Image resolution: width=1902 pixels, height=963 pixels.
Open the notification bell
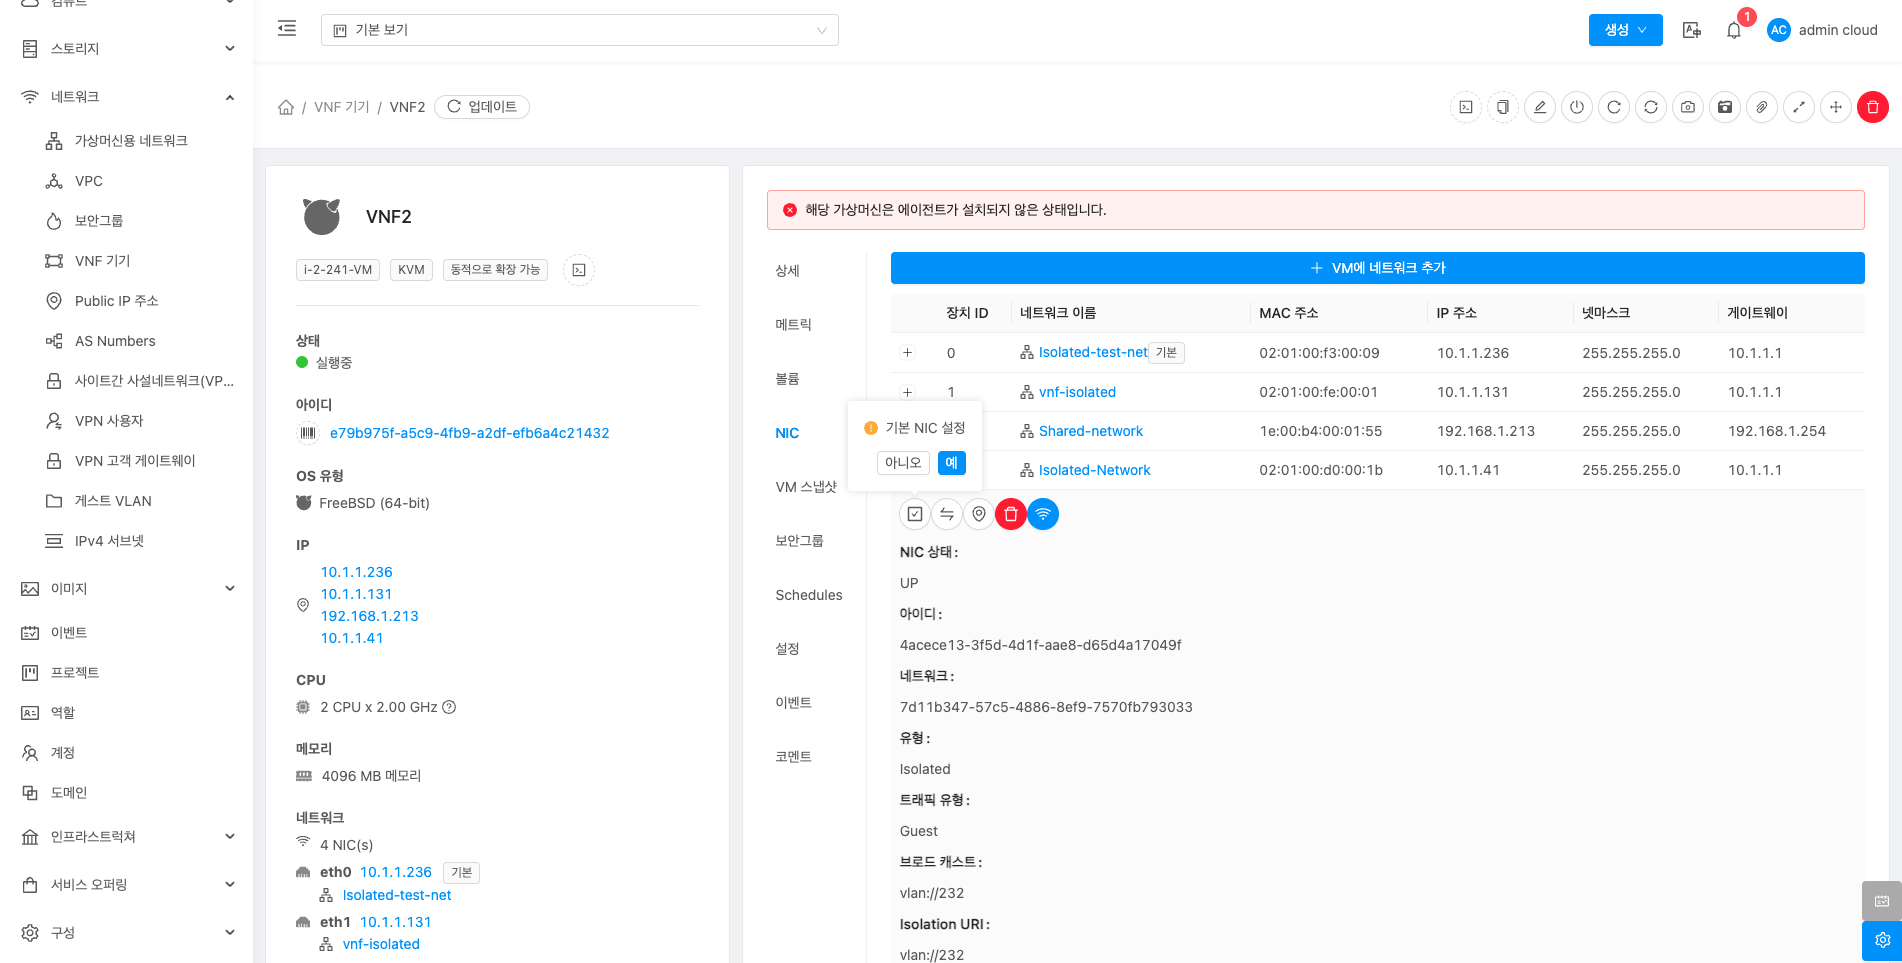[1734, 30]
